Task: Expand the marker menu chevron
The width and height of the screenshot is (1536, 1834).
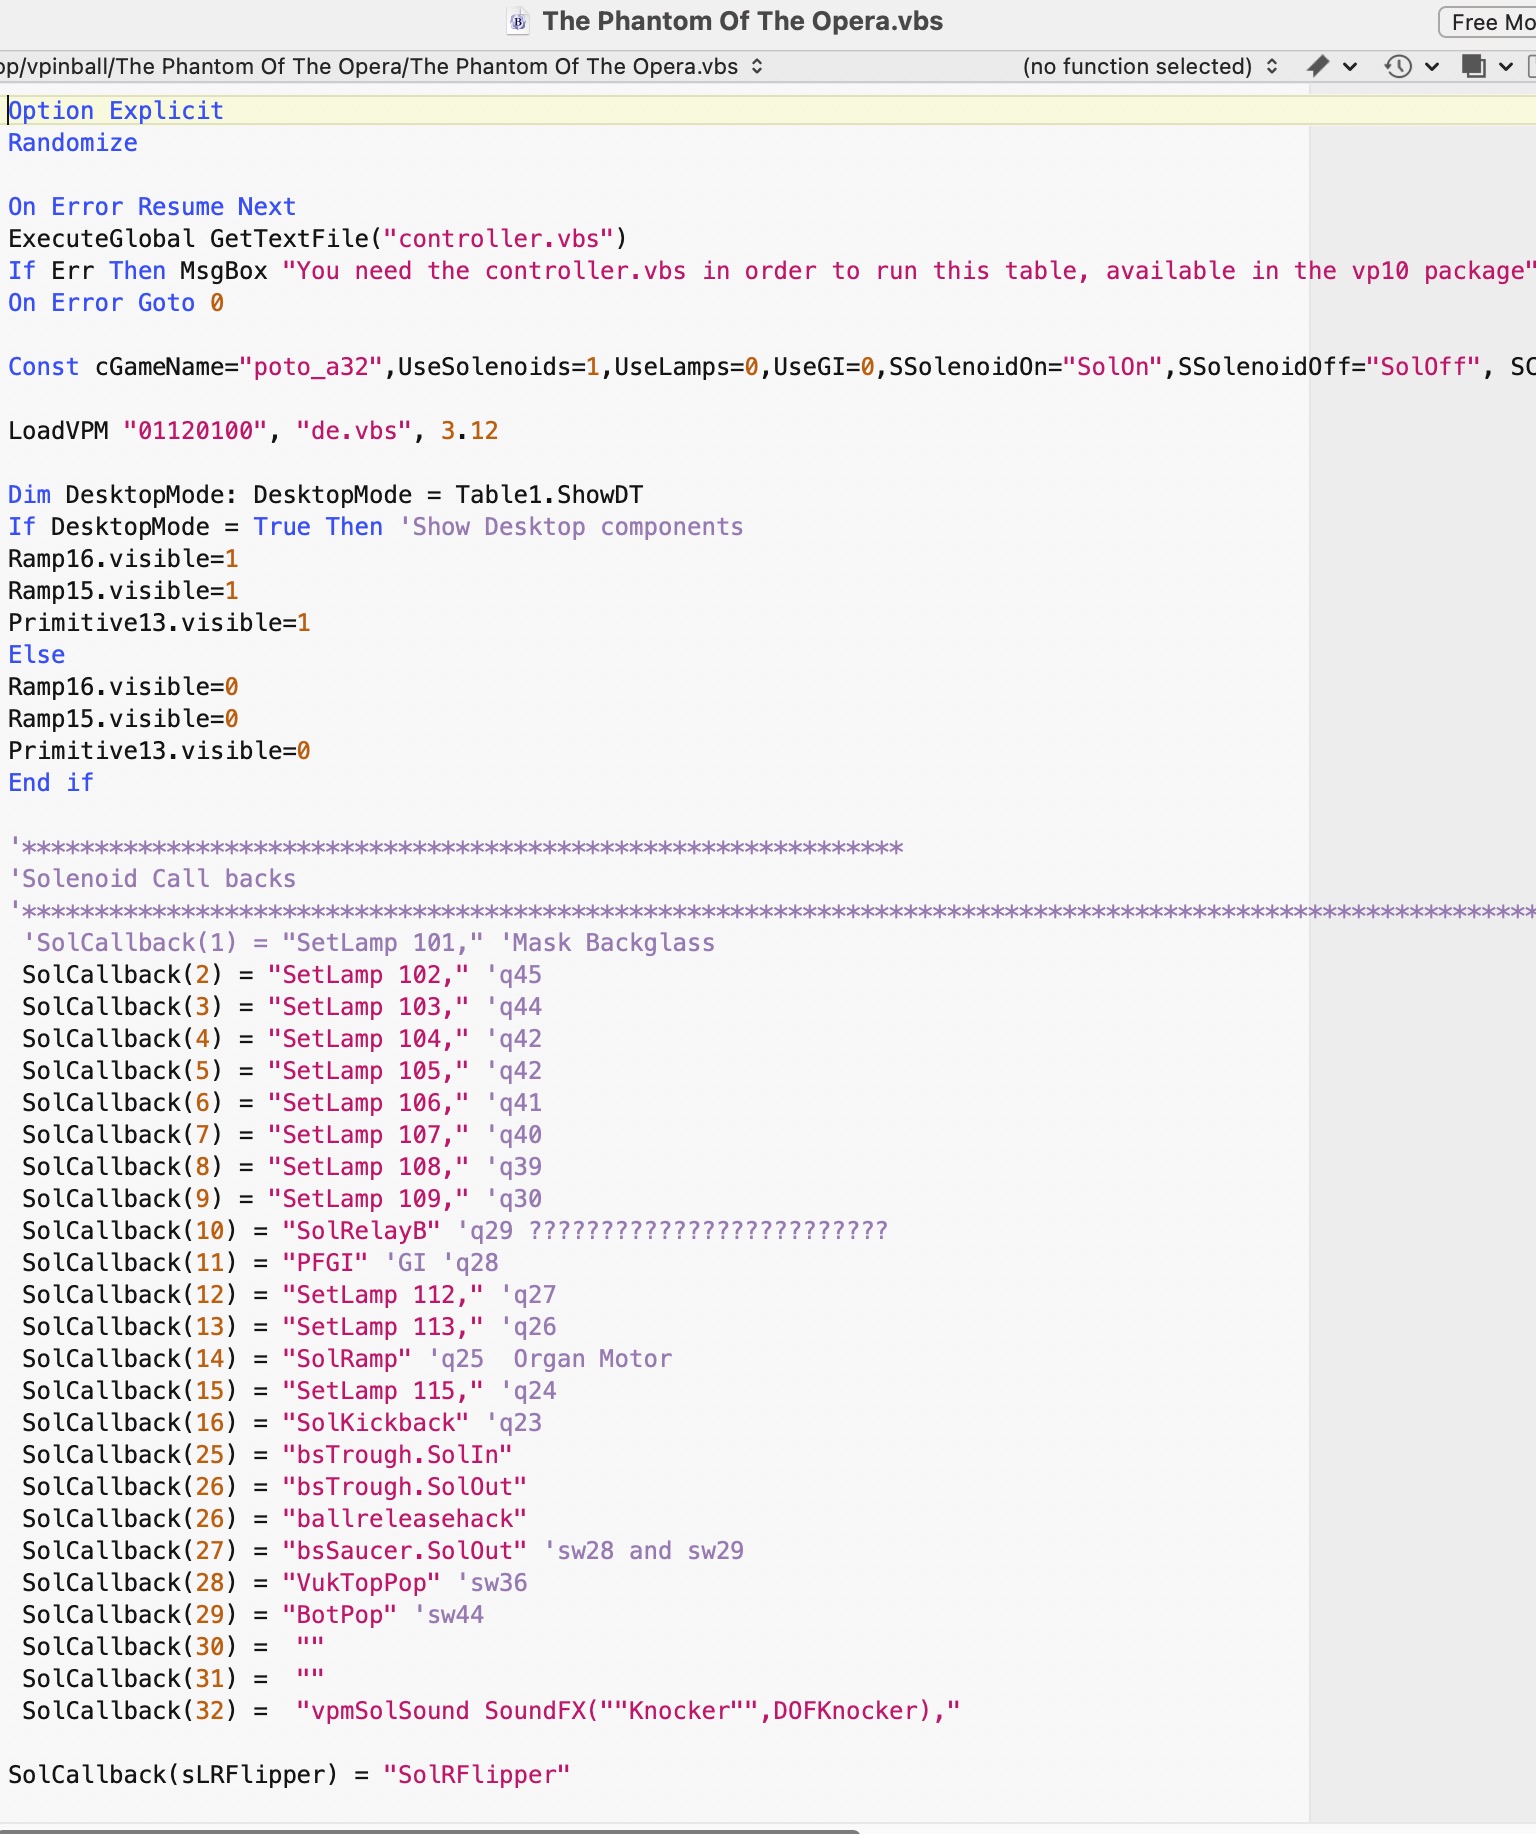Action: [1350, 67]
